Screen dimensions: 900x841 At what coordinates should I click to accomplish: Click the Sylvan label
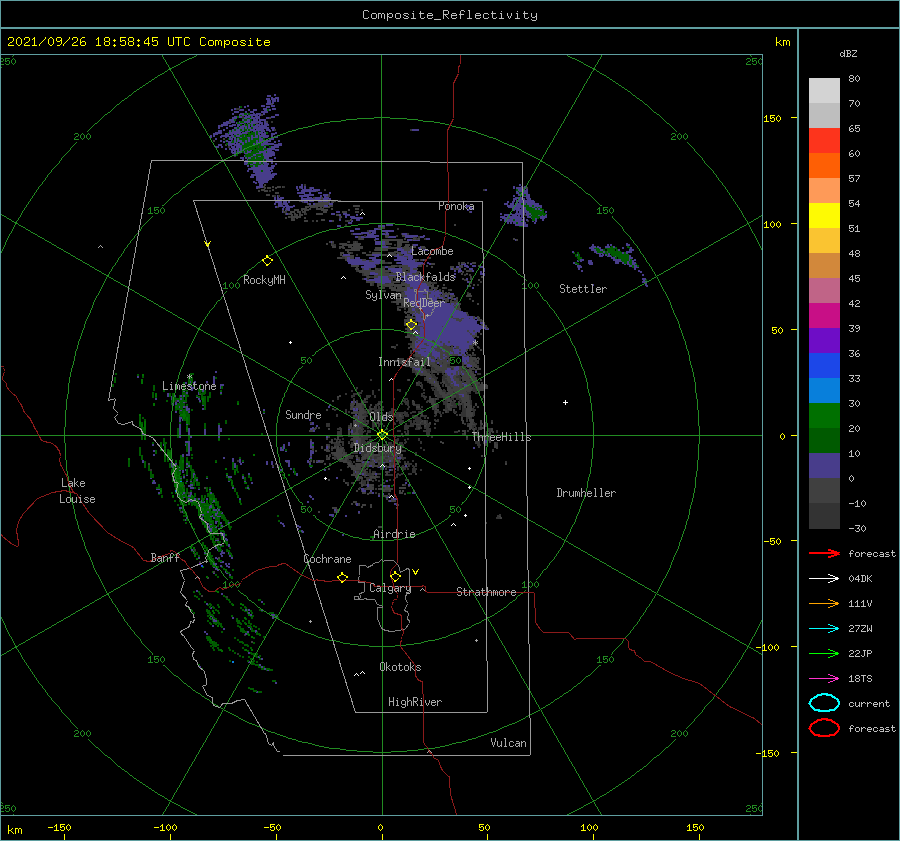[x=383, y=295]
